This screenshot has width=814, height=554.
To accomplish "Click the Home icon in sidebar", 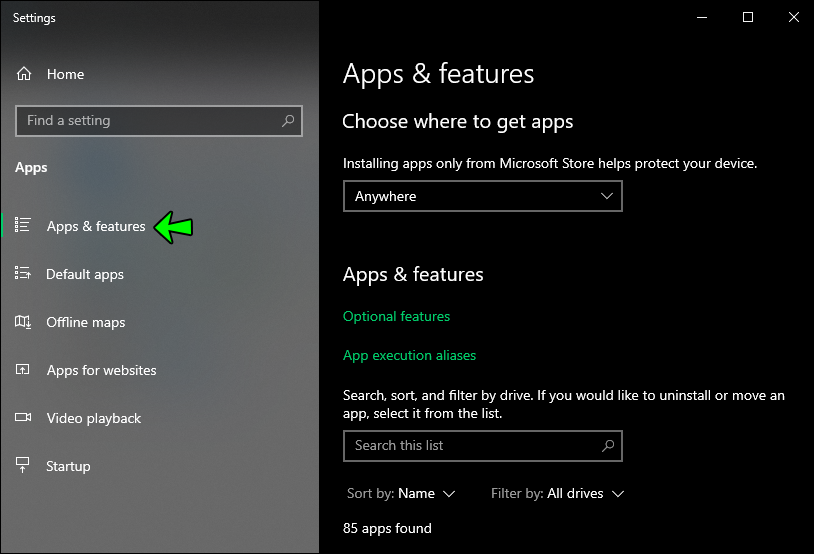I will coord(24,74).
